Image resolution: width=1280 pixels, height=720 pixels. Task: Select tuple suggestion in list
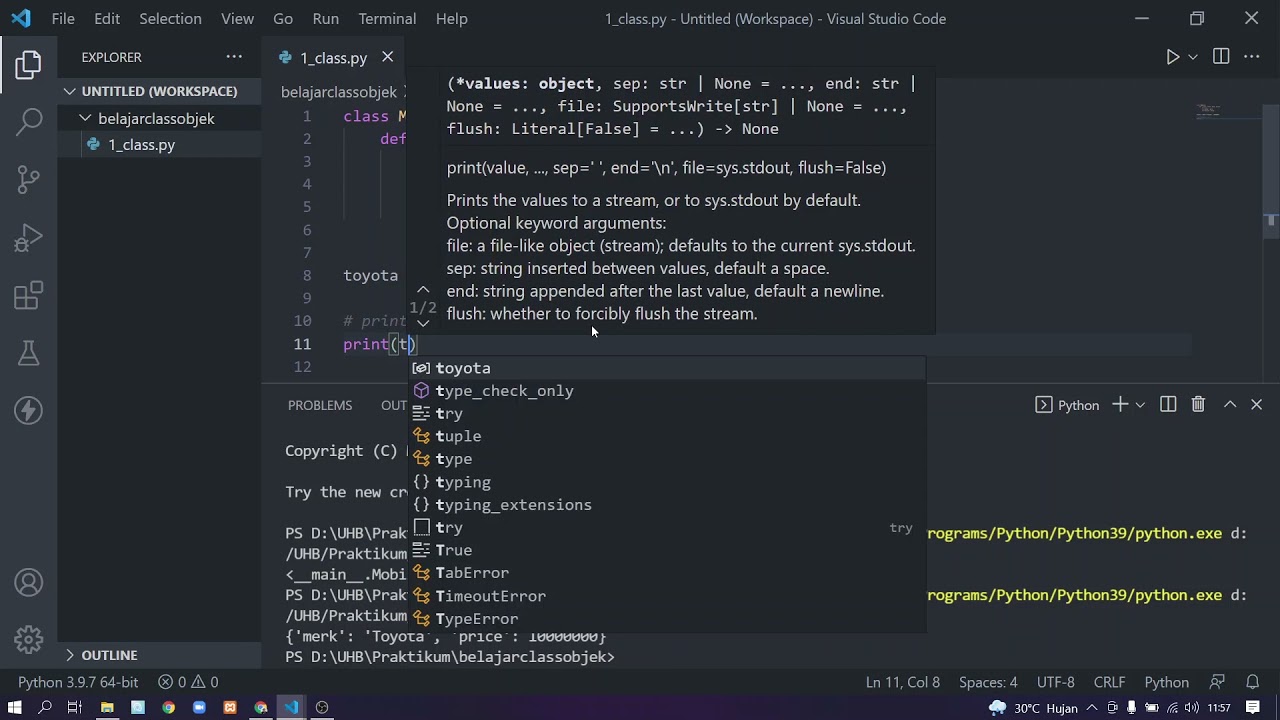click(668, 436)
